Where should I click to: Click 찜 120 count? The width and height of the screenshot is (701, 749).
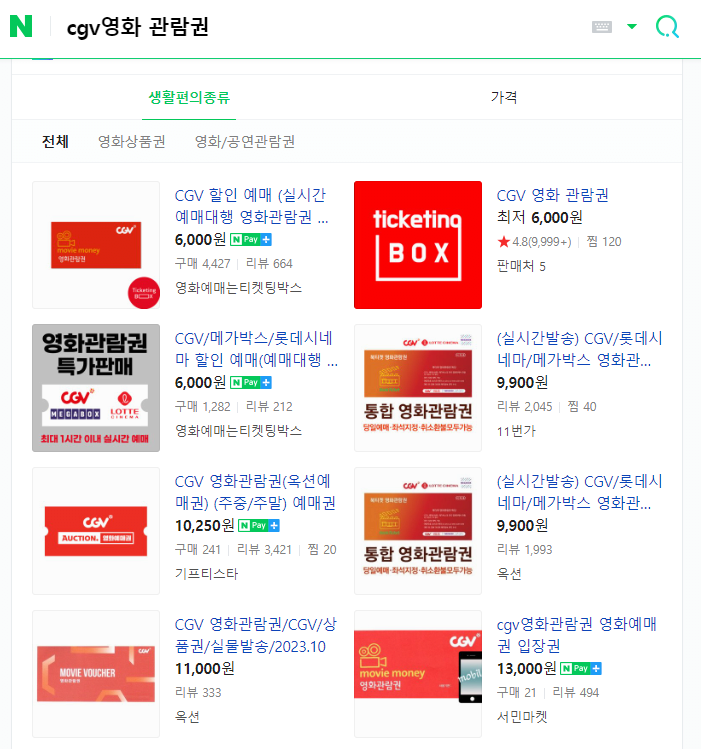click(604, 242)
